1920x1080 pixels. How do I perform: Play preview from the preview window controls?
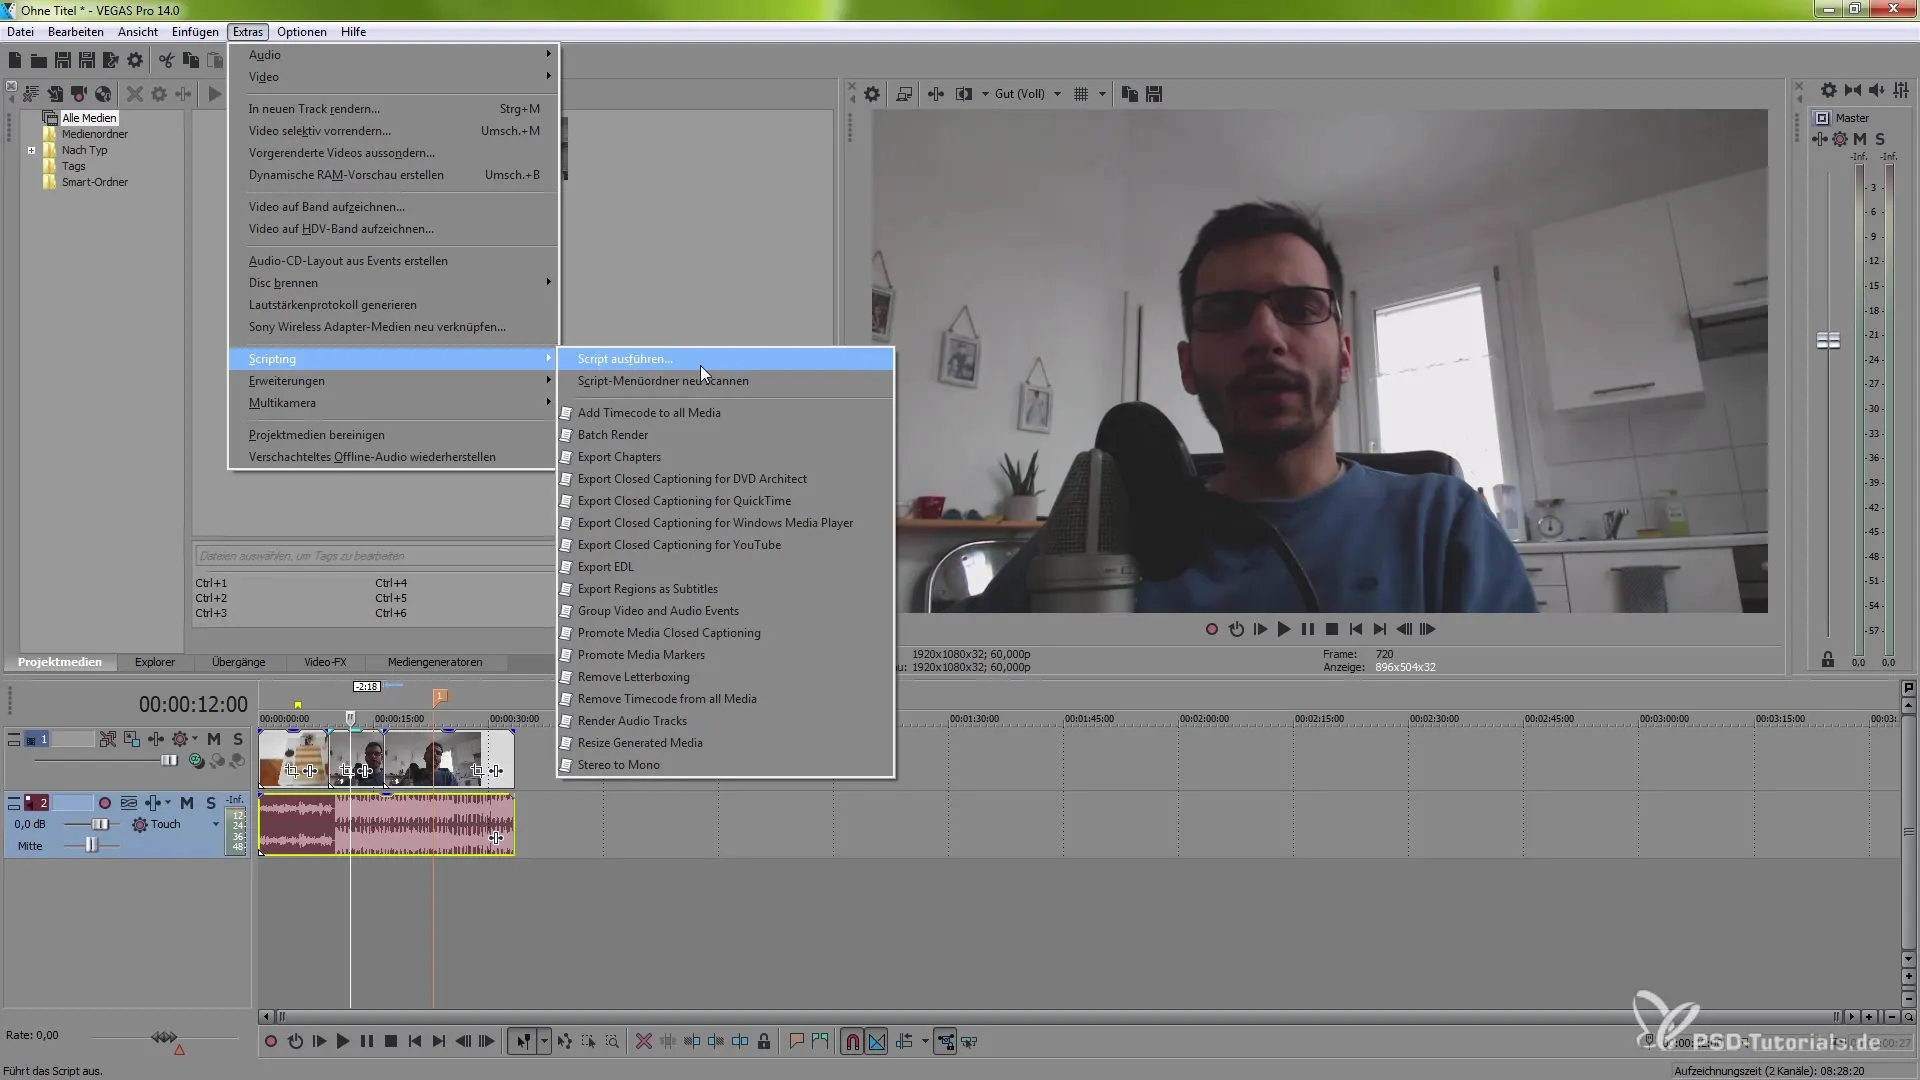(x=1284, y=630)
